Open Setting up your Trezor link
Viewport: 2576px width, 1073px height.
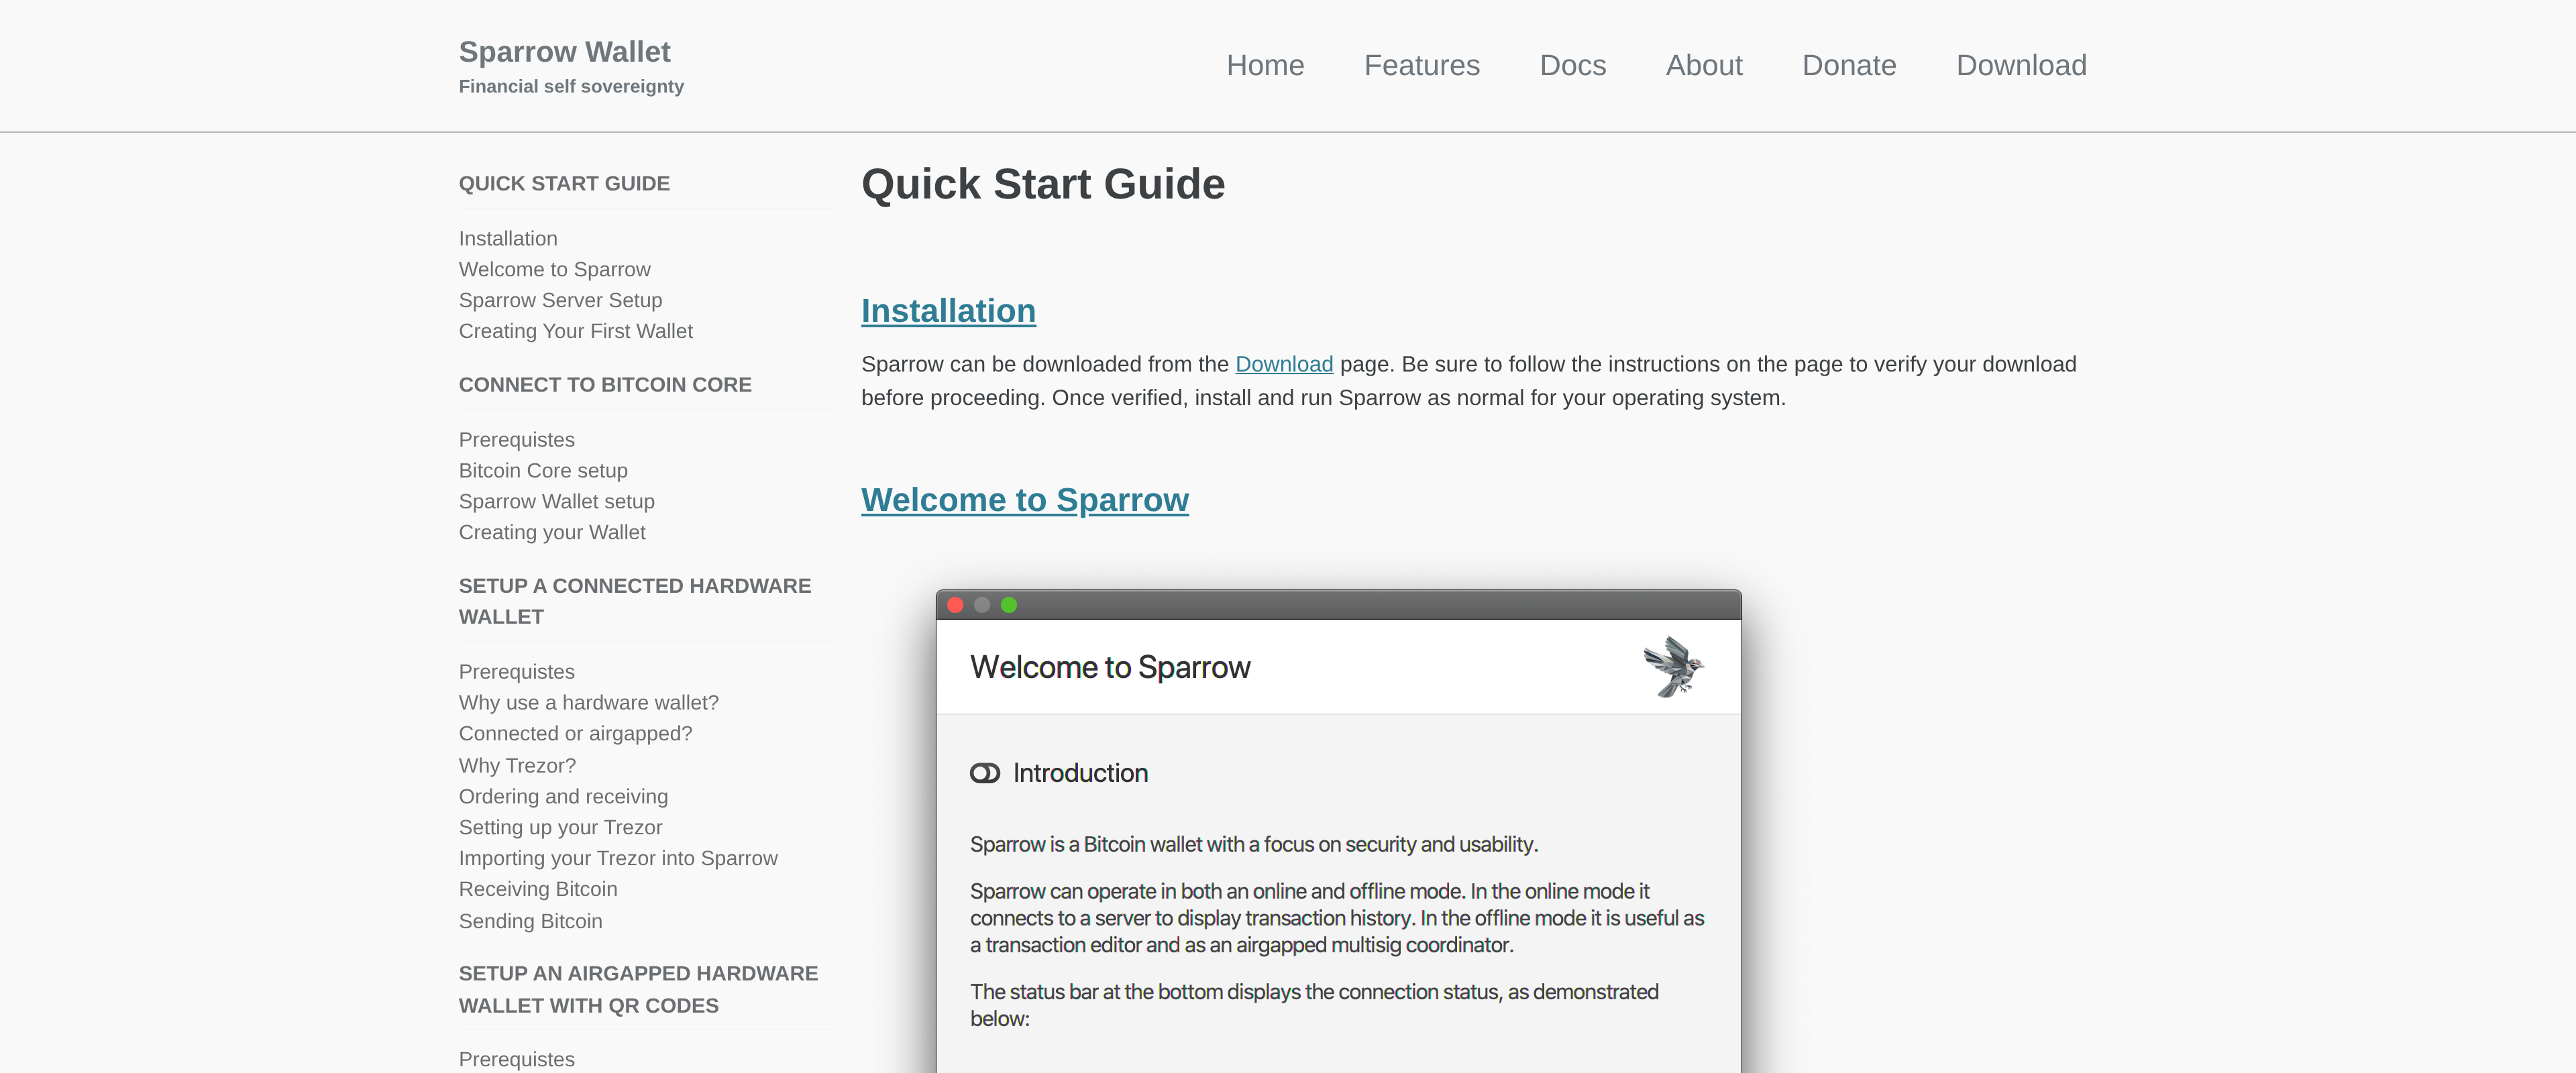click(560, 828)
